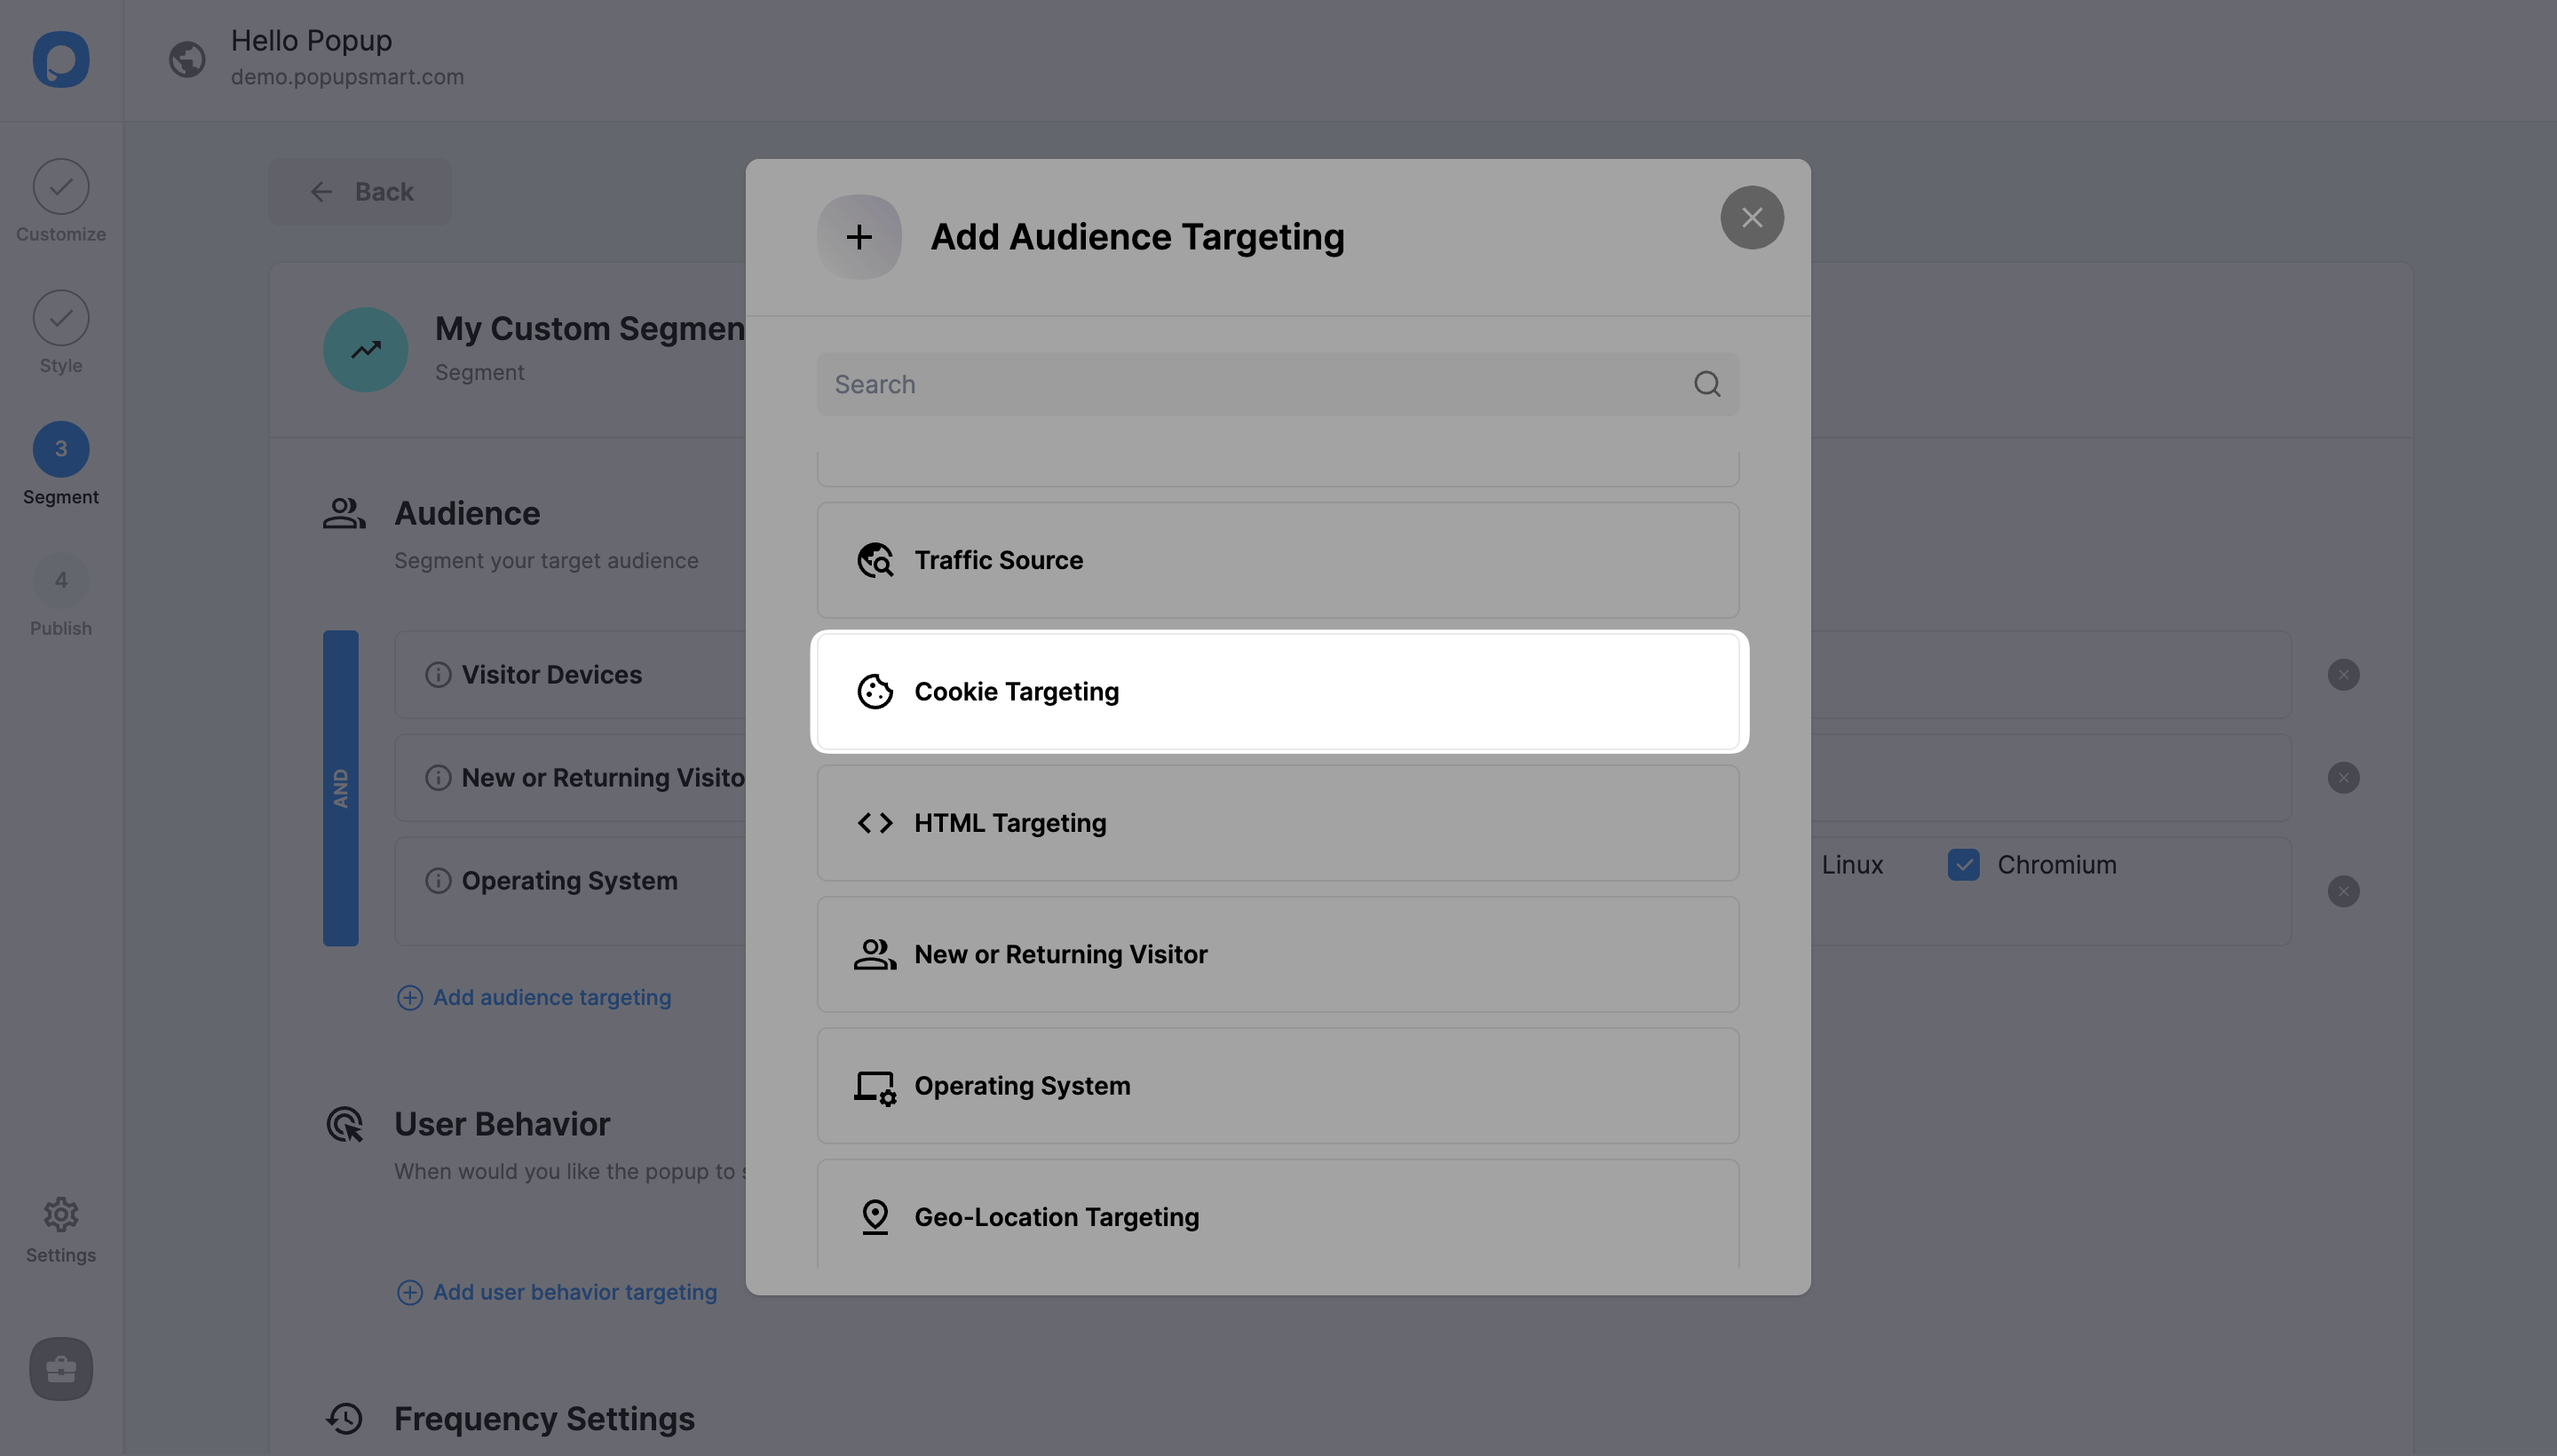Click the Cookie Targeting menu item
The image size is (2557, 1456).
[1278, 690]
